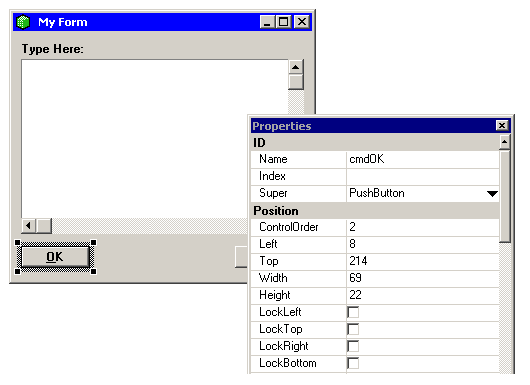Enable the LockLeft checkbox

click(353, 312)
